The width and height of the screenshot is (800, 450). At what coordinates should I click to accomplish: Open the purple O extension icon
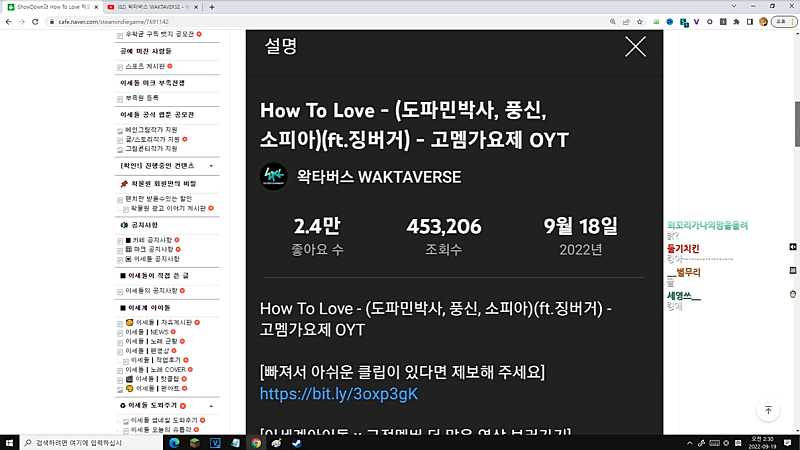[710, 22]
